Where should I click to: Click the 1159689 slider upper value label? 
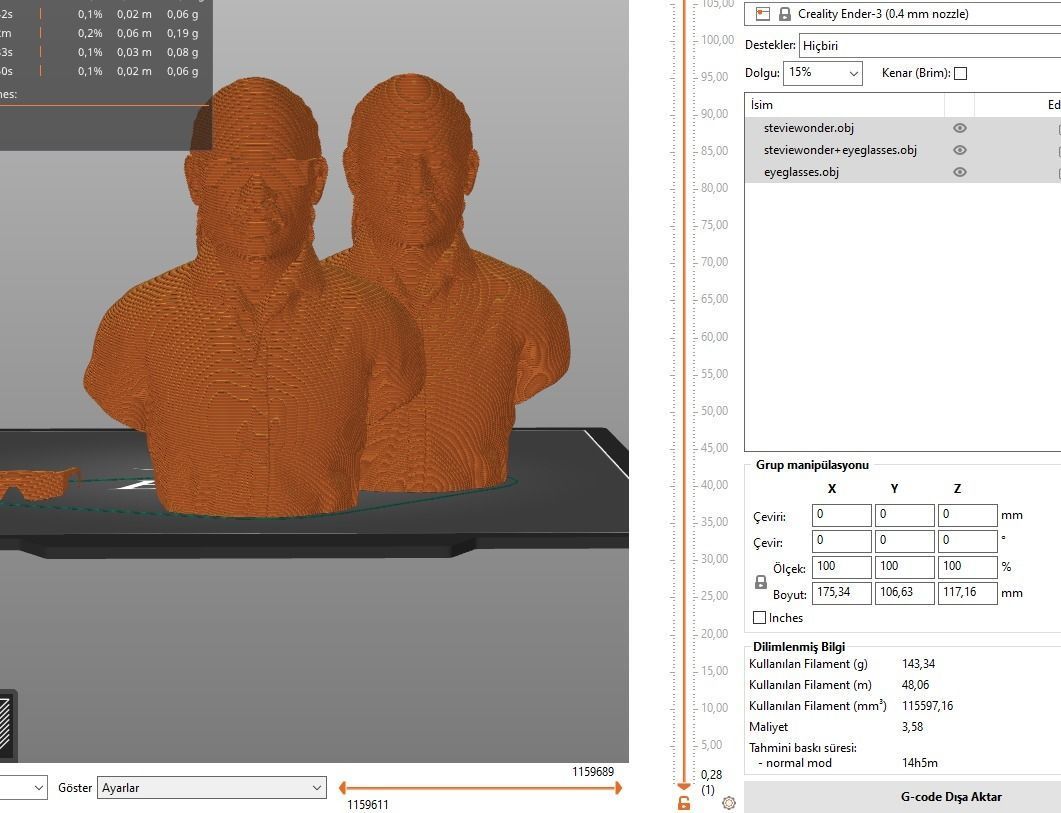[593, 772]
